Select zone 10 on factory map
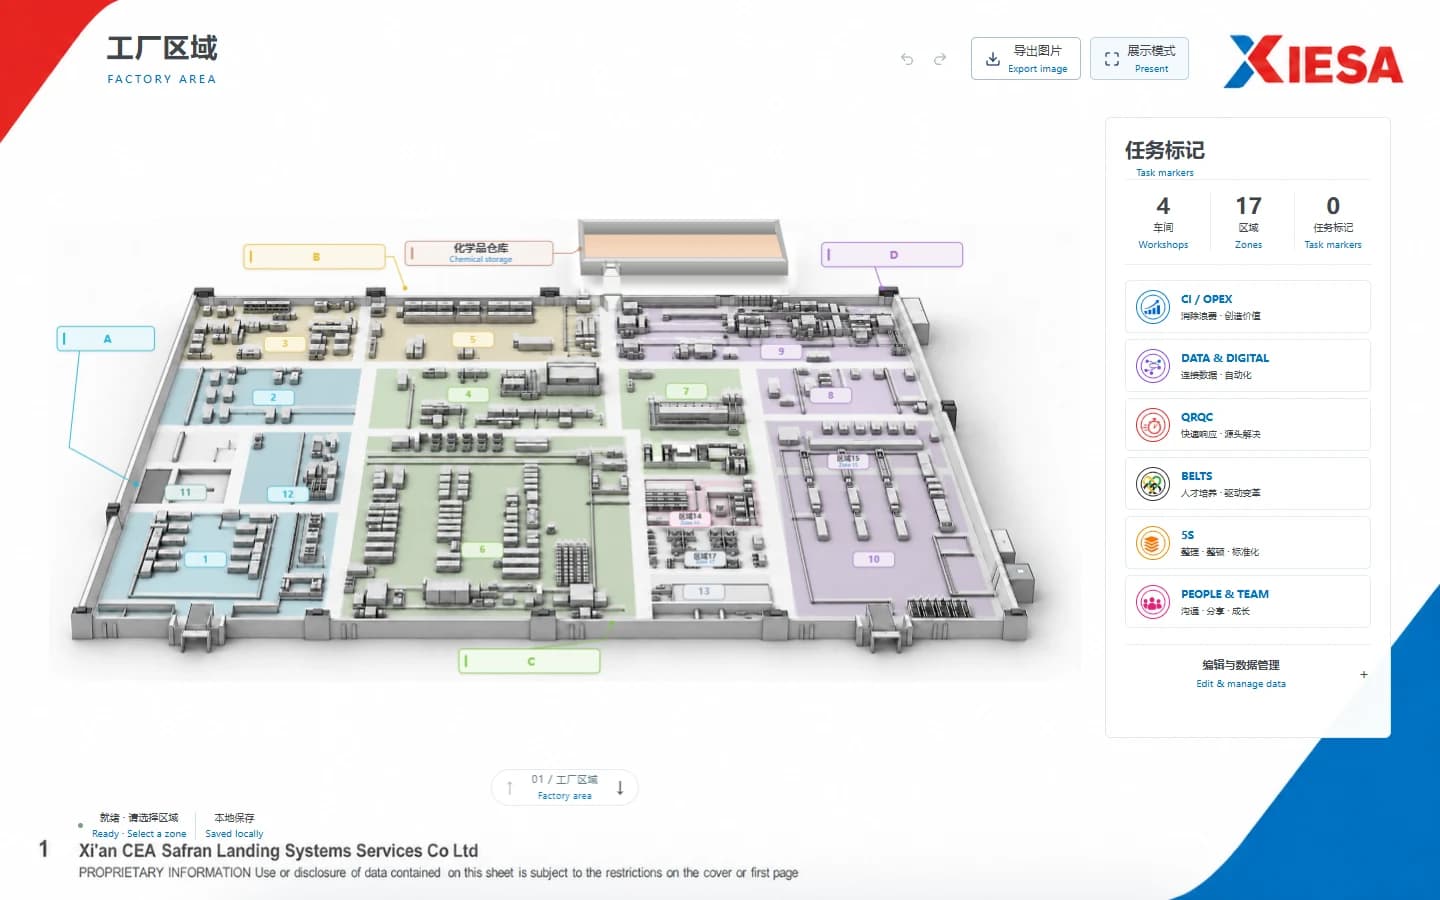1440x900 pixels. 874,559
